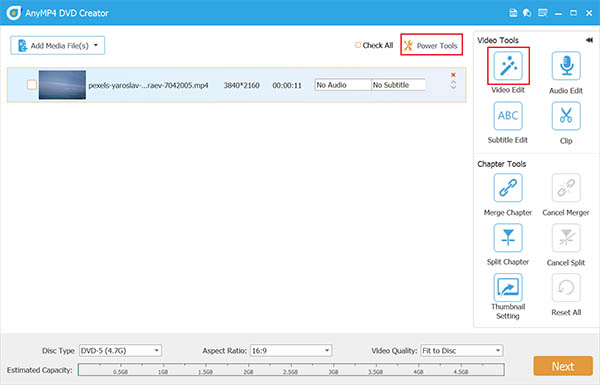Collapse the tools panel with the double arrow
This screenshot has height=385, width=600.
point(589,40)
